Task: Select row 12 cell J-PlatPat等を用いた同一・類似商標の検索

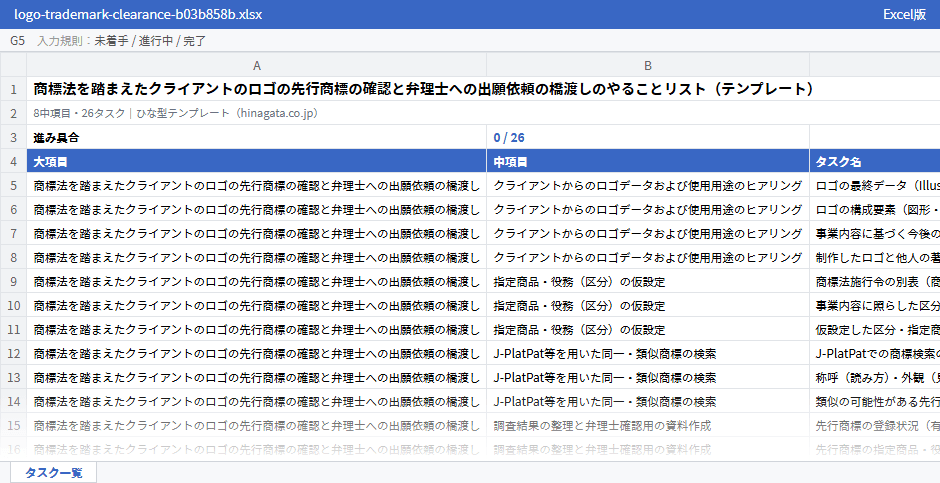Action: 647,353
